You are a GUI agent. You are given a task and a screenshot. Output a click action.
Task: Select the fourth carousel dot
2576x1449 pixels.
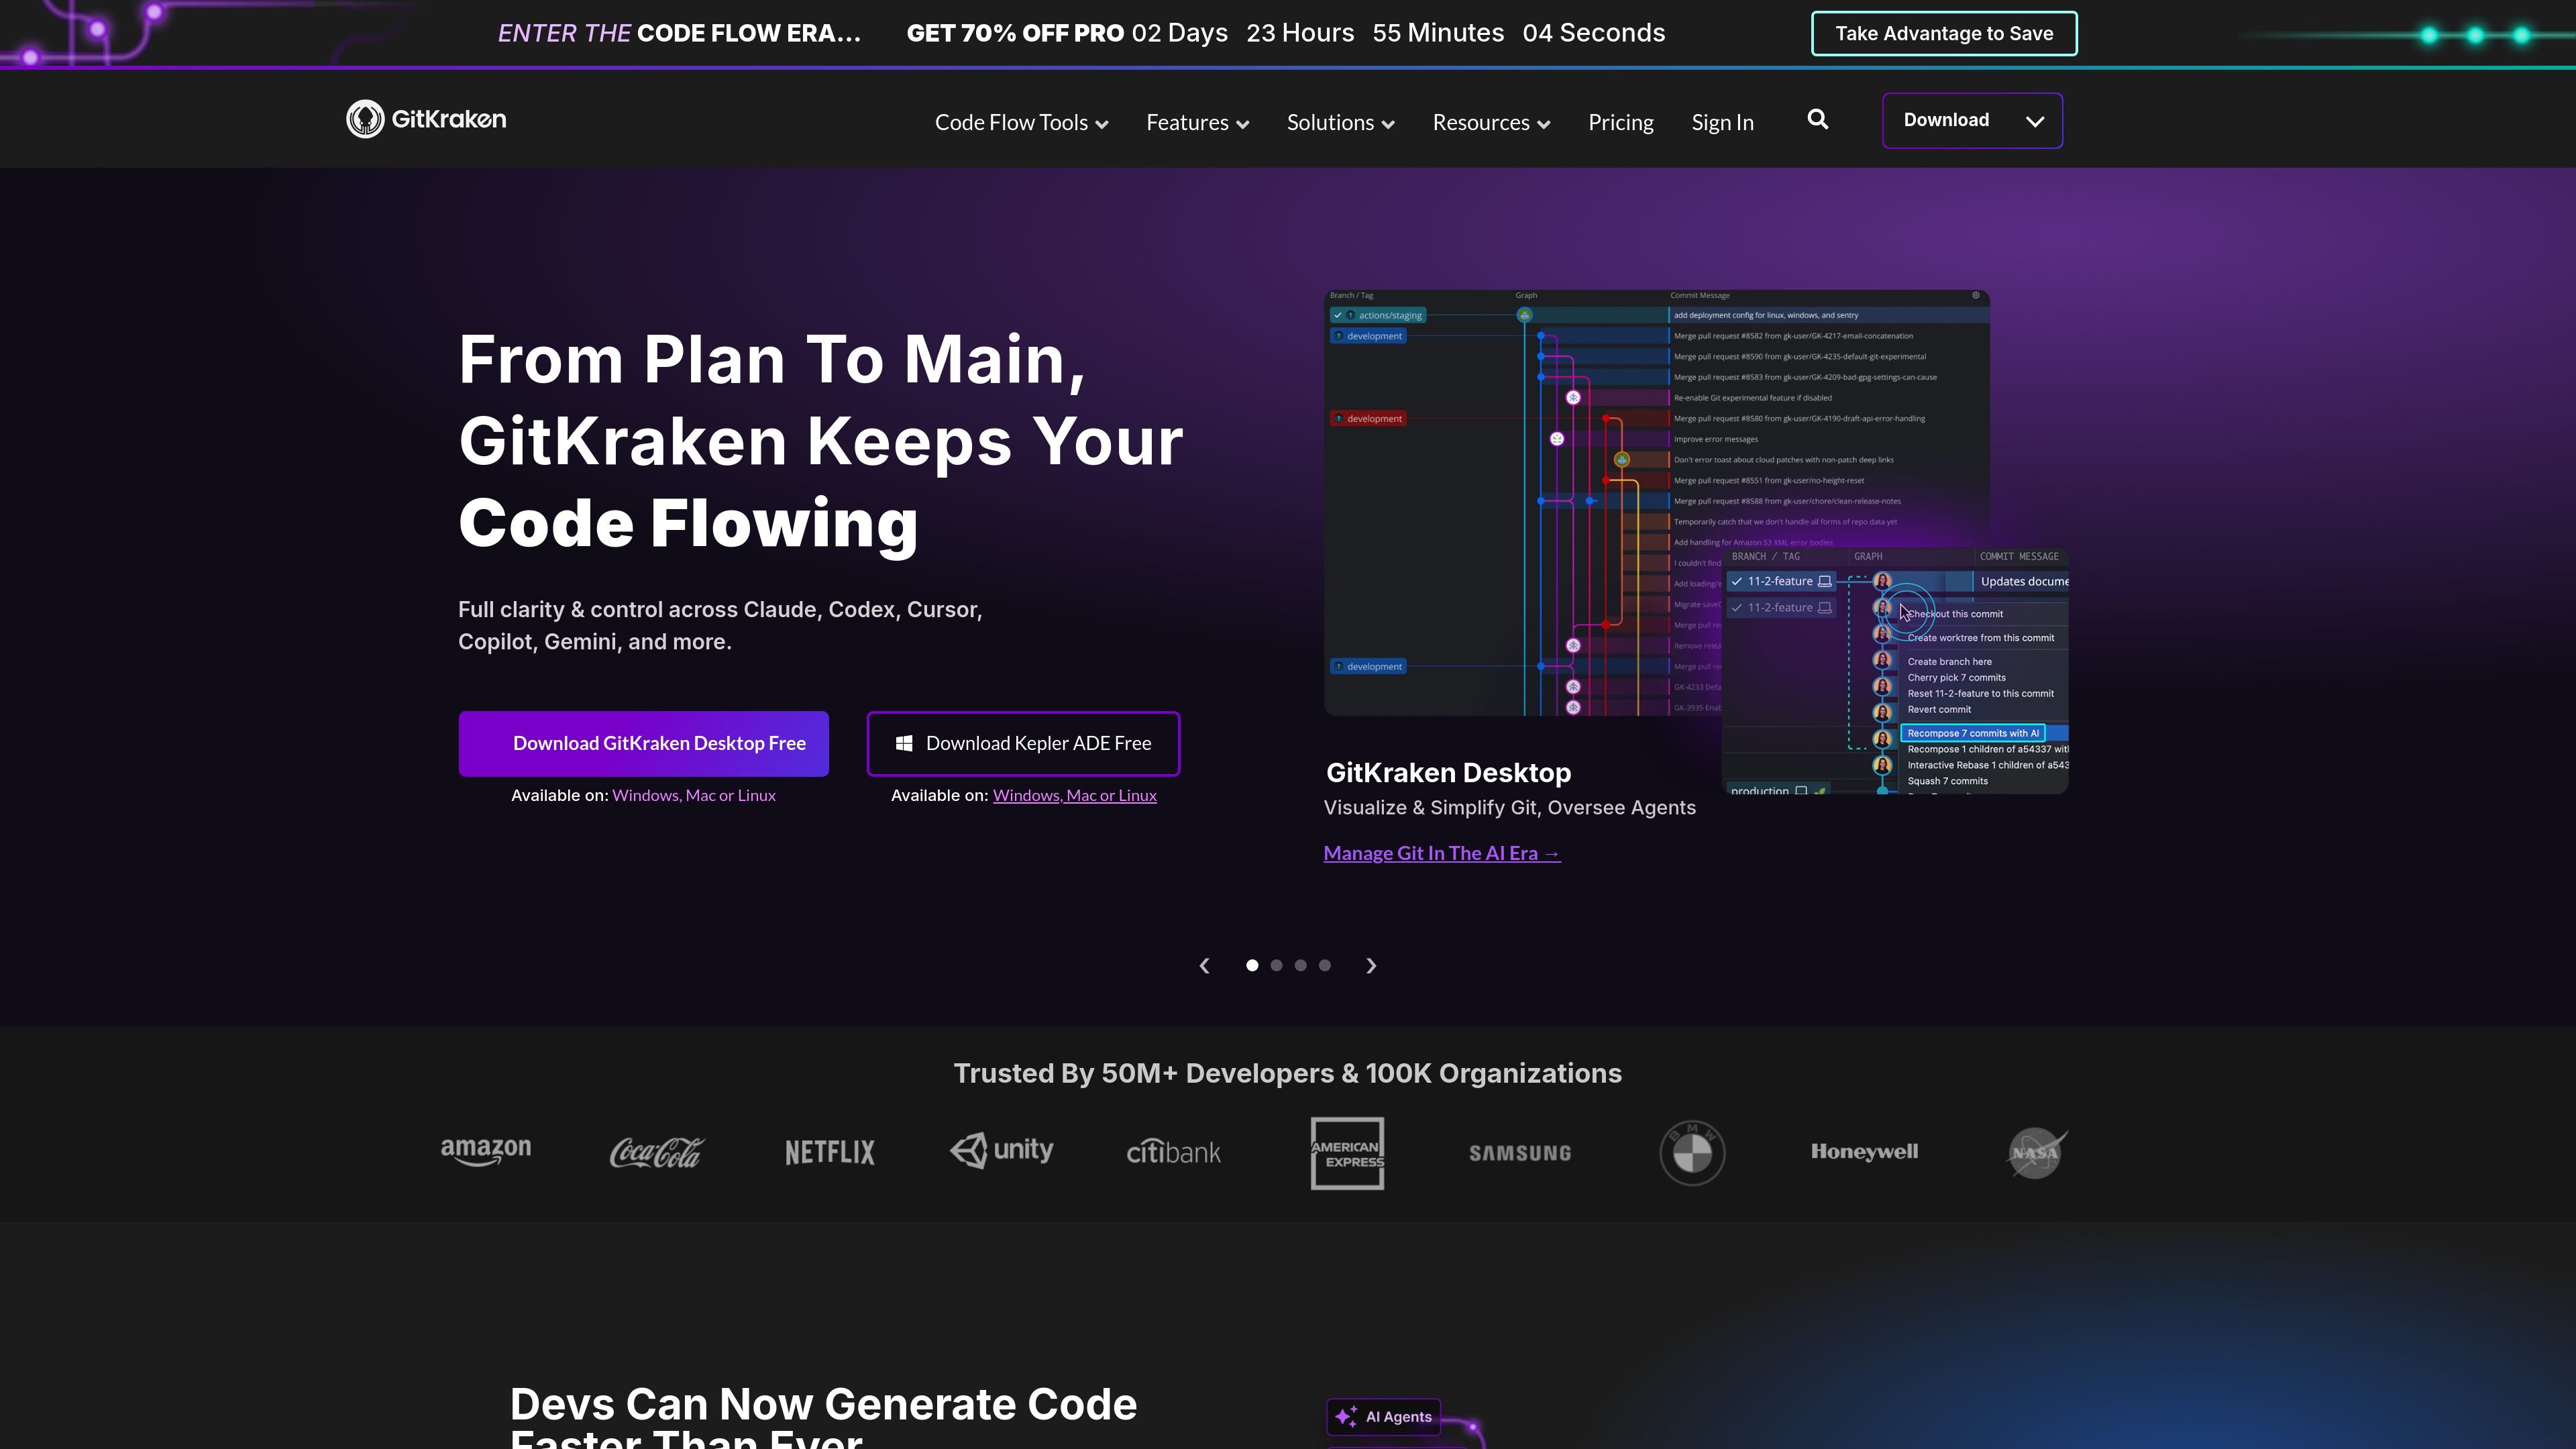(1324, 965)
